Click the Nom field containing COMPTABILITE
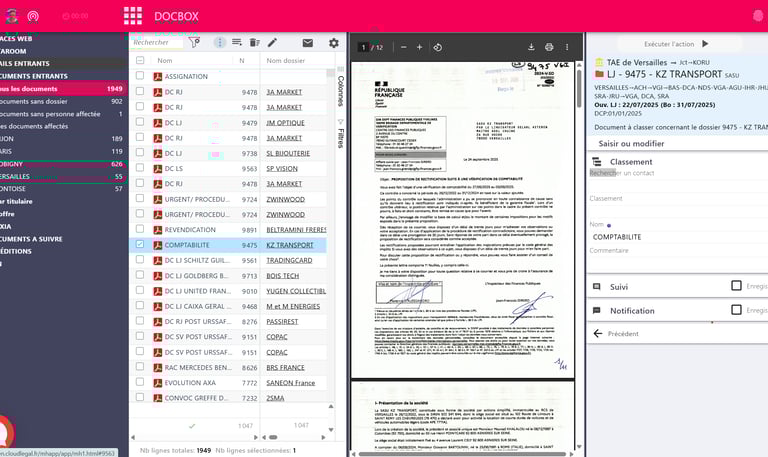This screenshot has height=457, width=768. click(x=678, y=237)
